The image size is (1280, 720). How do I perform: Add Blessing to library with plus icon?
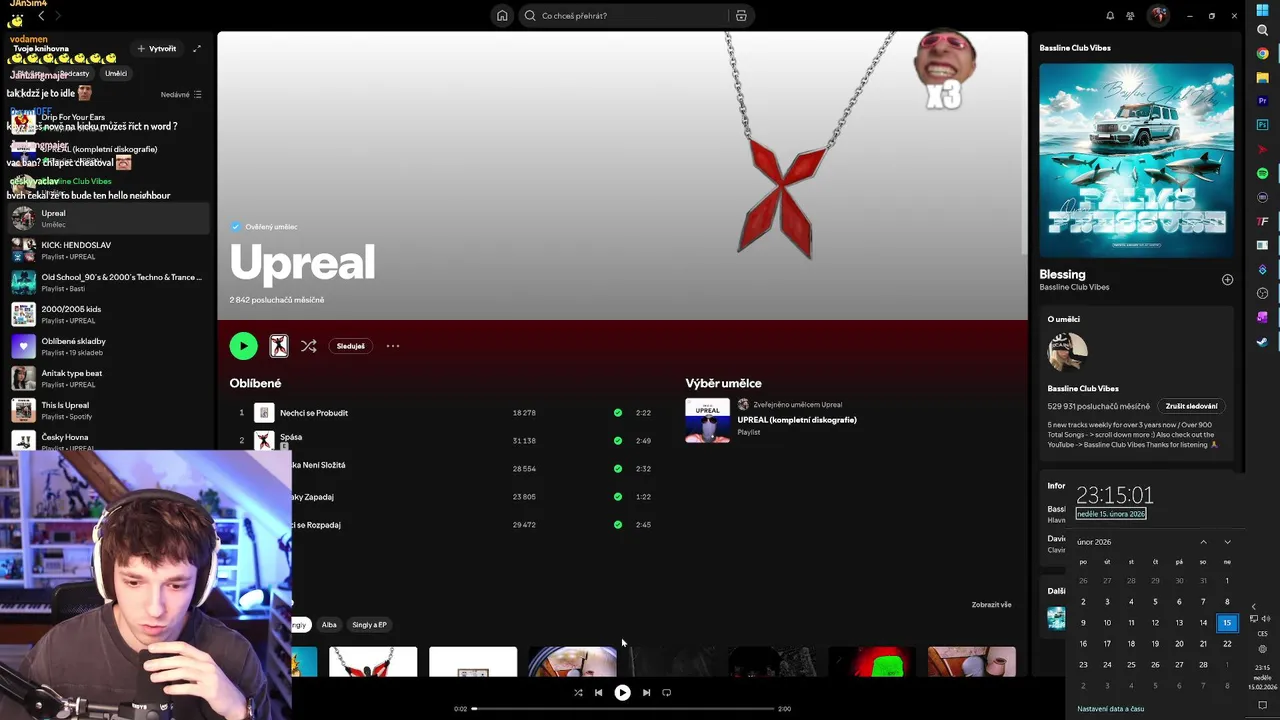(1227, 280)
